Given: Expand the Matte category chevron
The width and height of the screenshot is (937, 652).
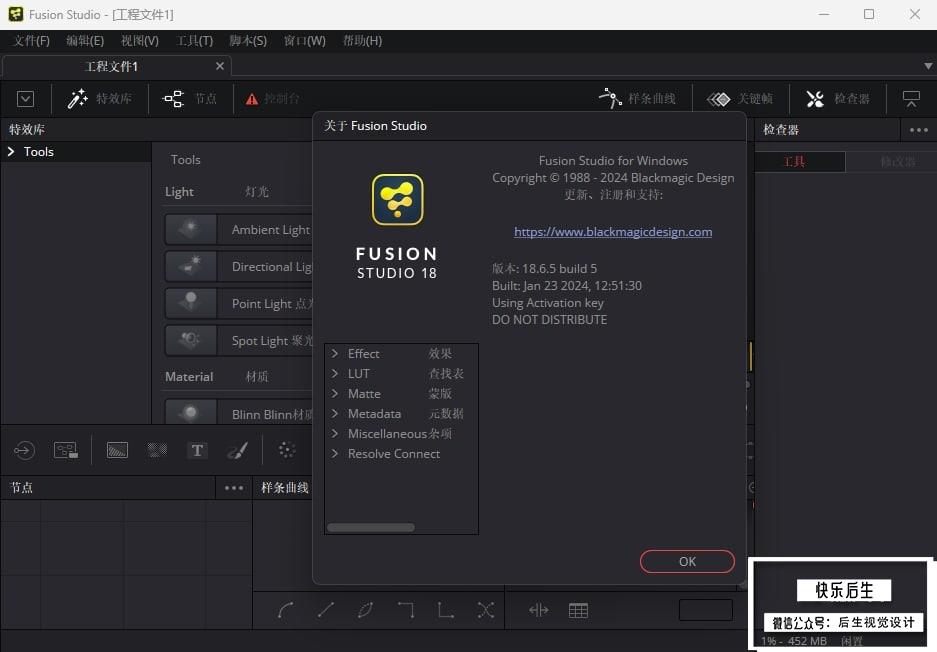Looking at the screenshot, I should pos(335,393).
